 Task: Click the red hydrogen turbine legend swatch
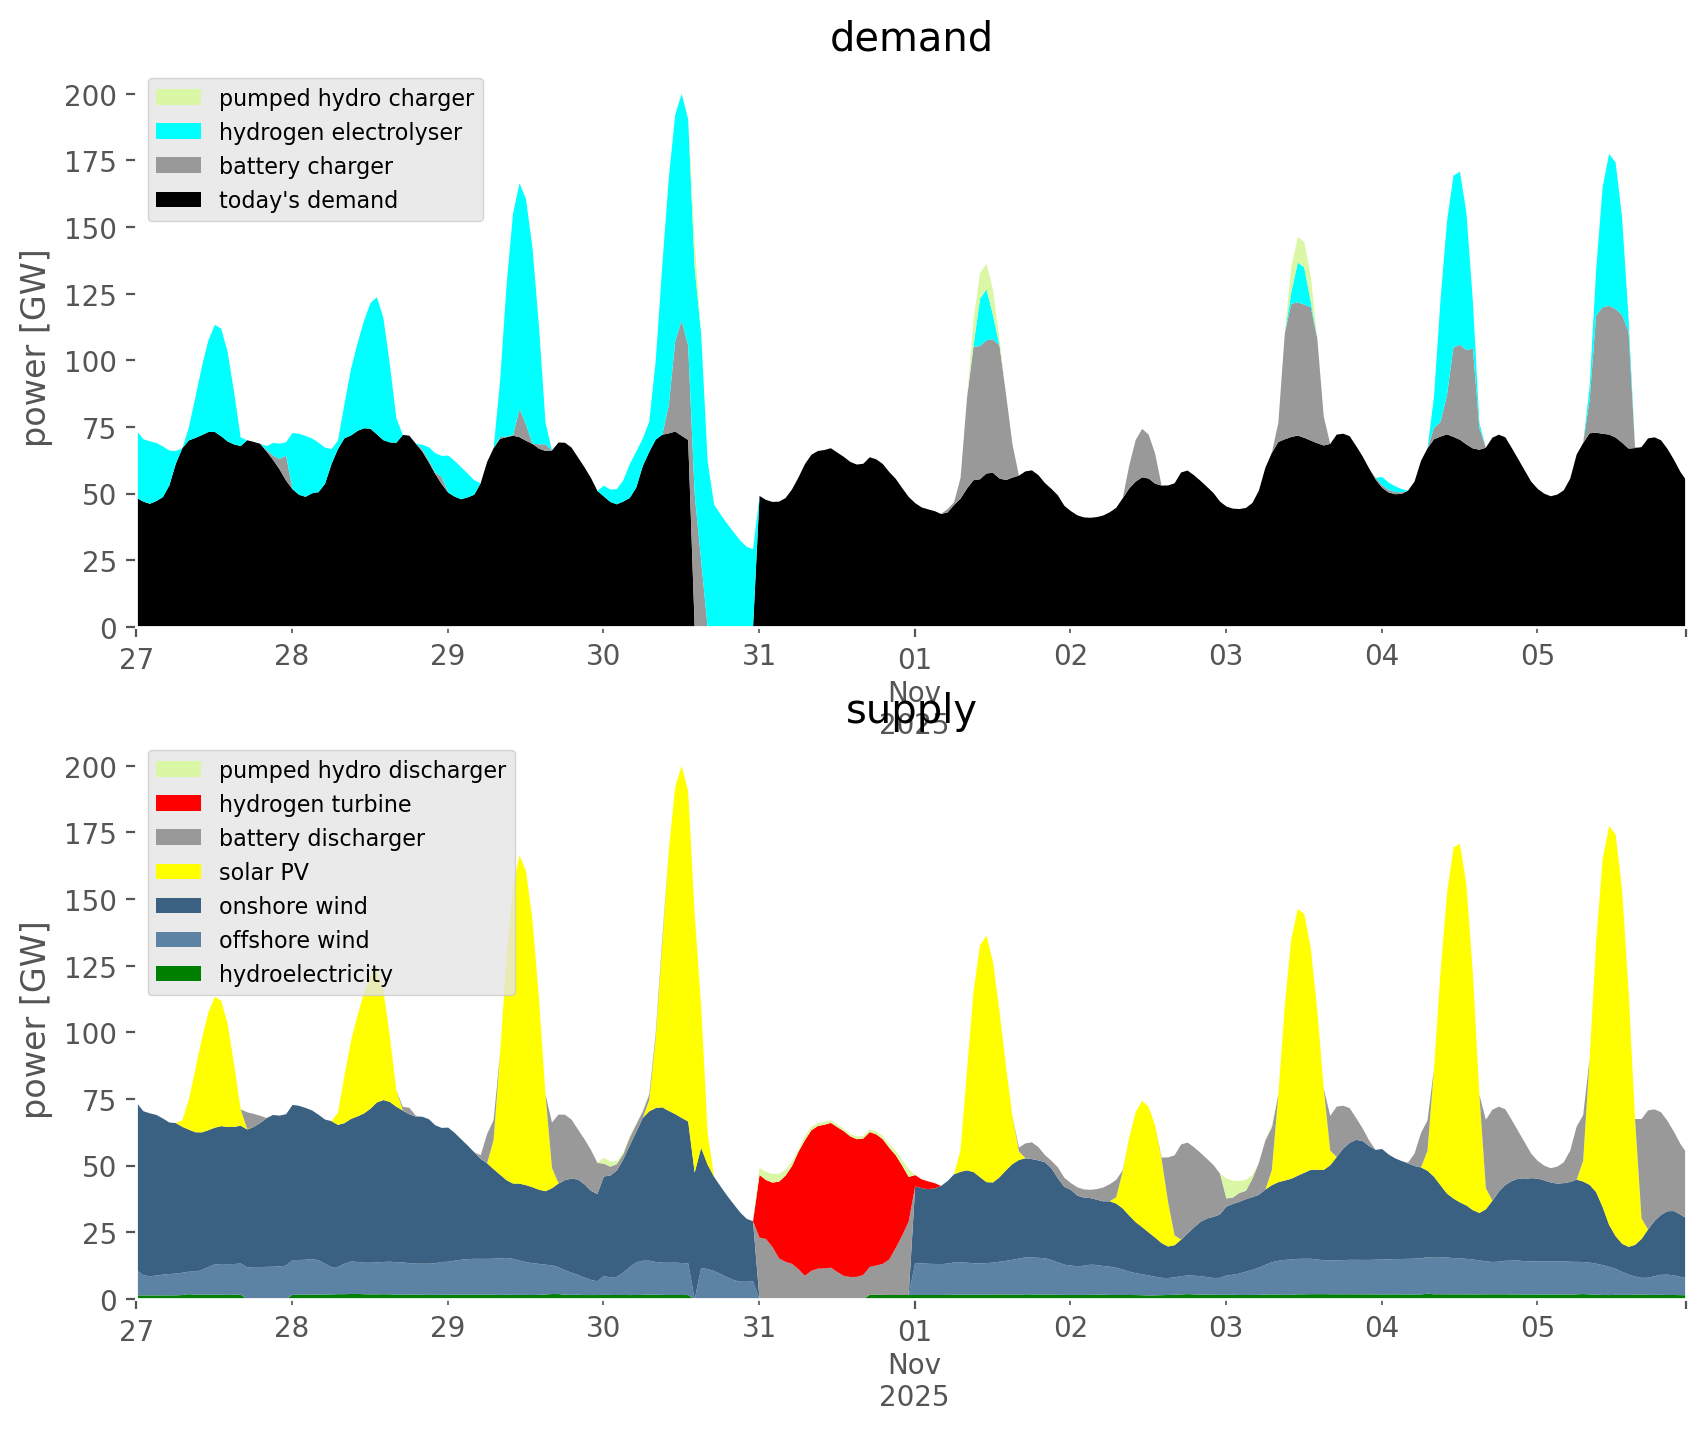pyautogui.click(x=179, y=804)
